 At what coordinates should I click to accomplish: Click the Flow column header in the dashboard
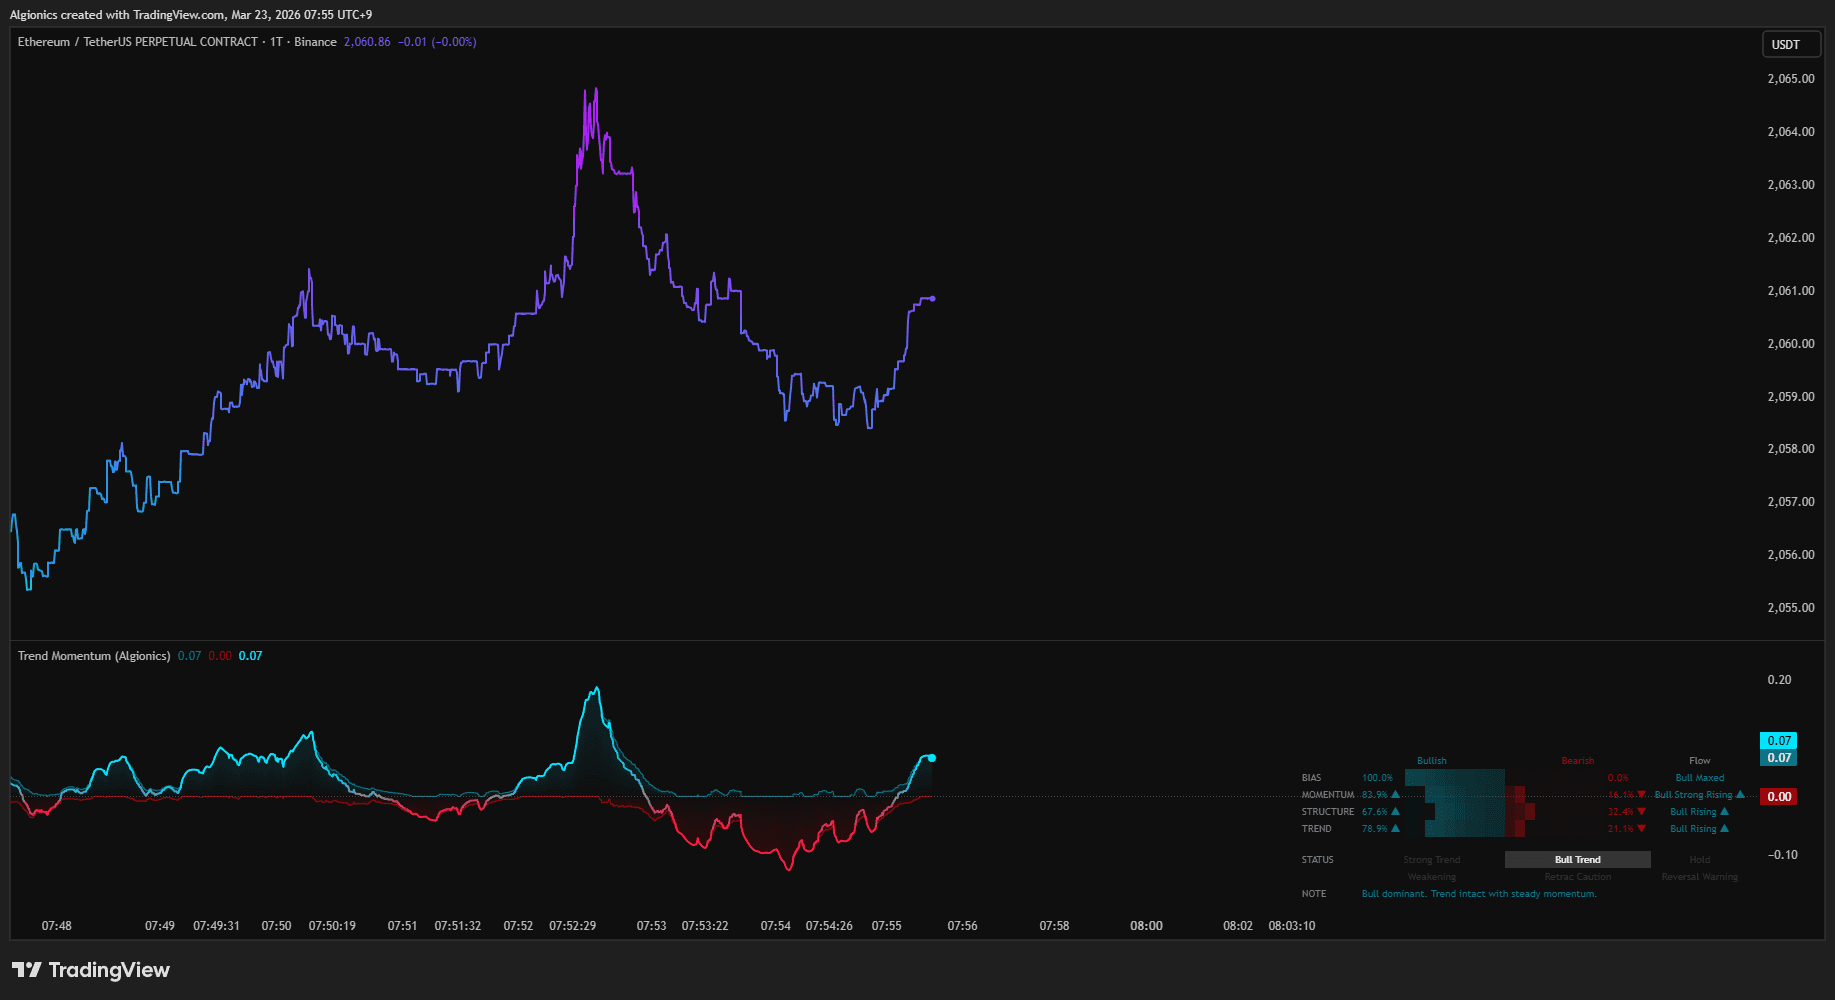[x=1700, y=761]
